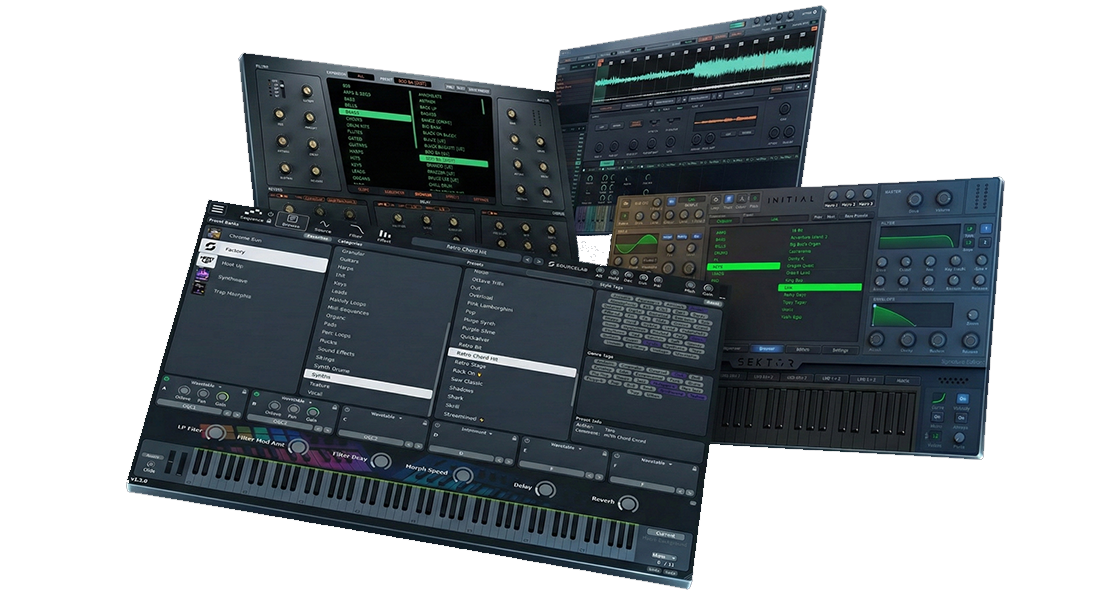Star the Rock On preset as a favorite
The height and width of the screenshot is (600, 1100).
tap(479, 373)
